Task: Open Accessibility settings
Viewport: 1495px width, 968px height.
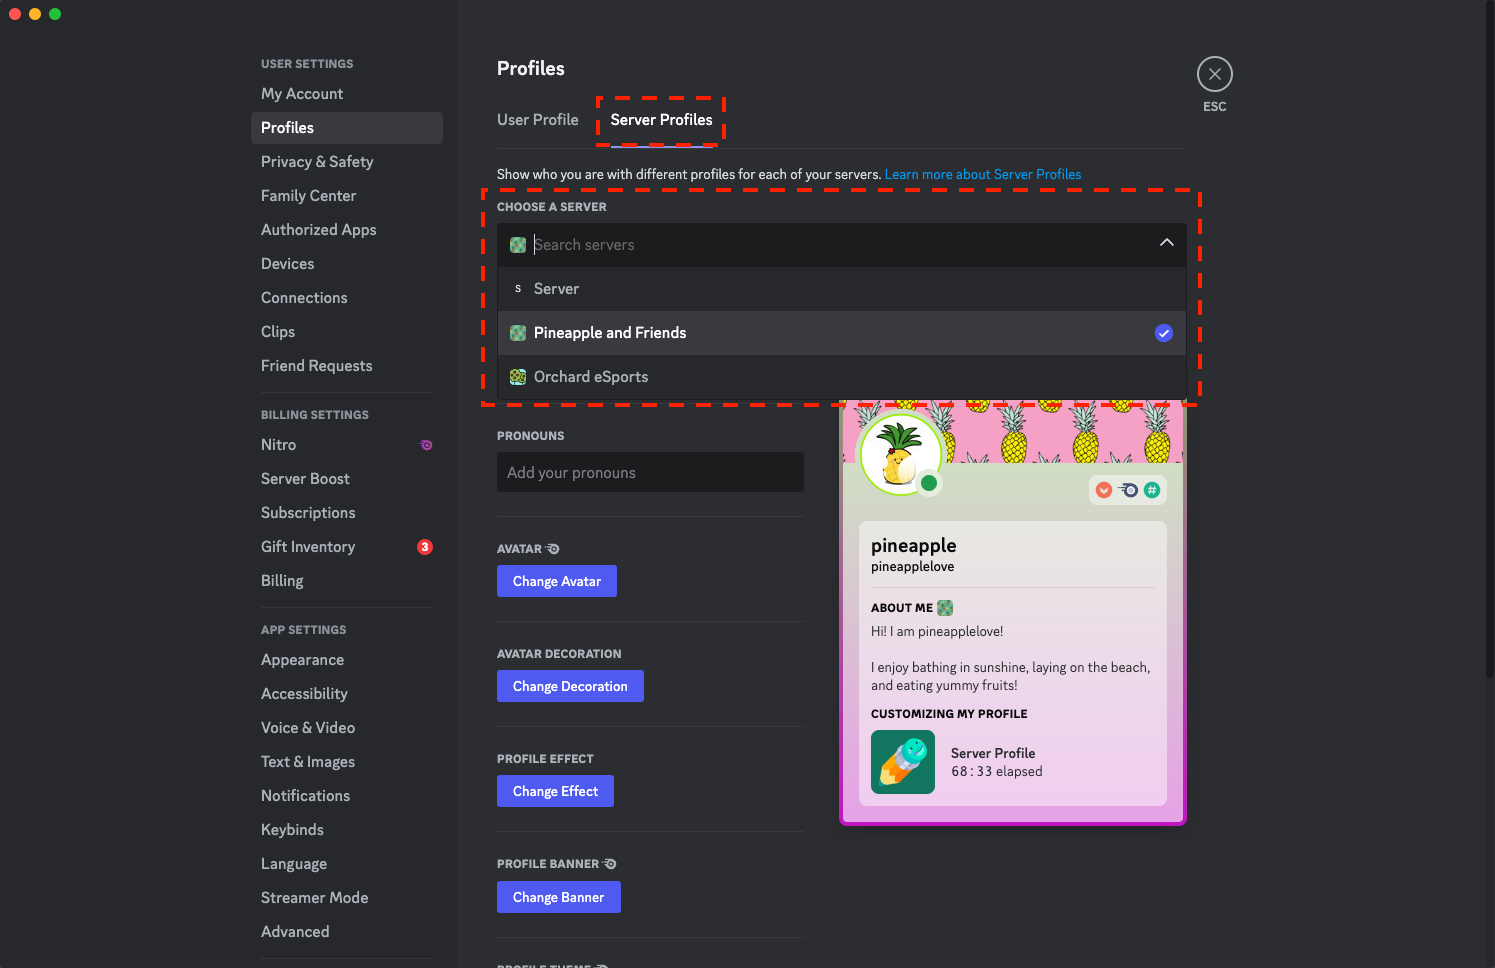Action: [x=346, y=694]
